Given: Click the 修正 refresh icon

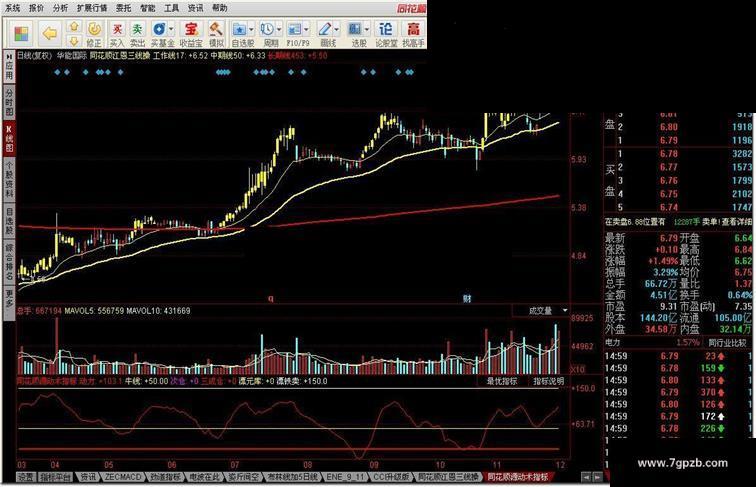Looking at the screenshot, I should (94, 29).
